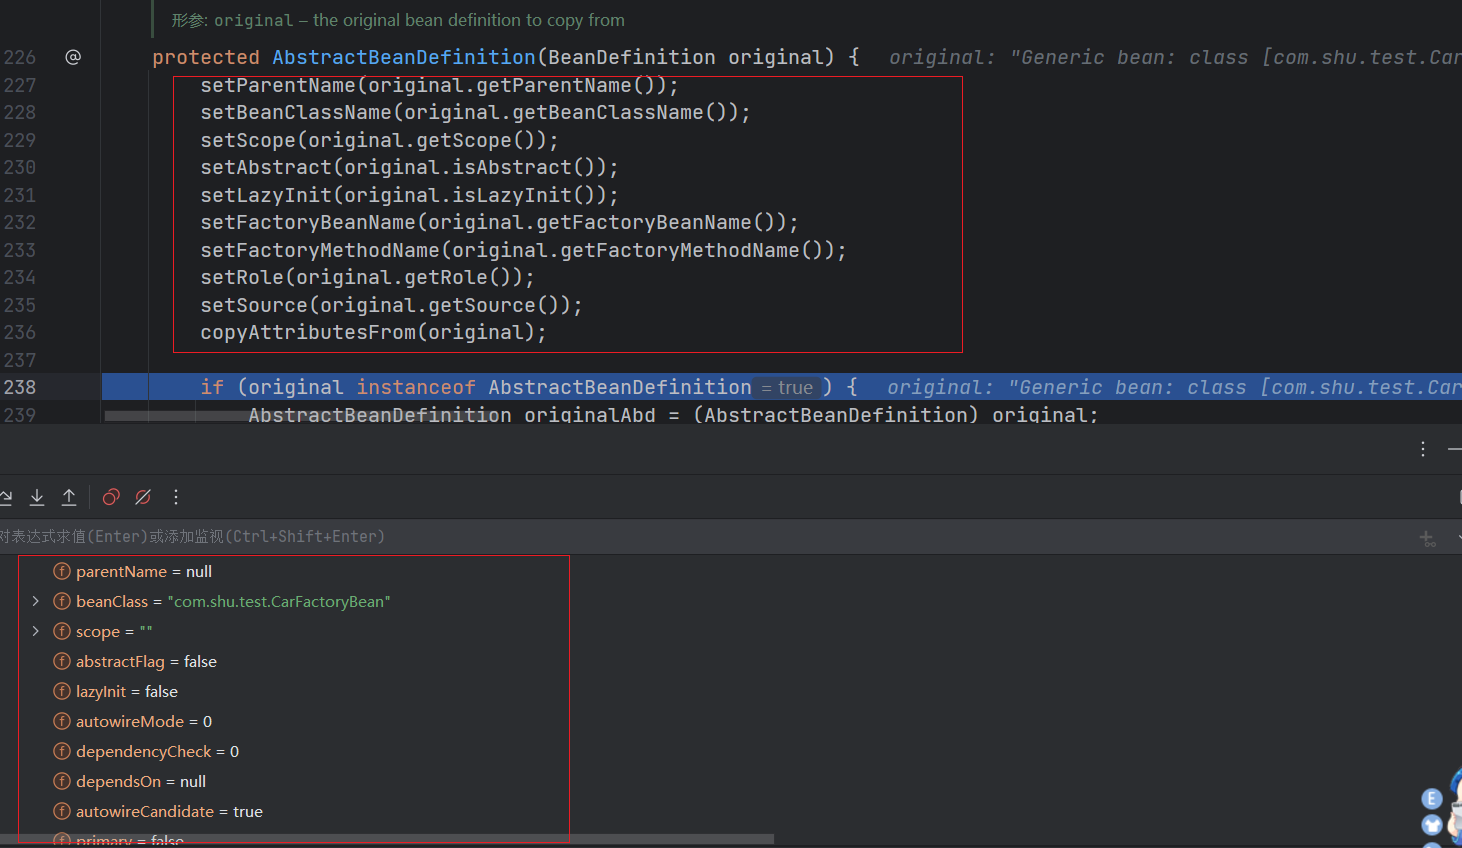This screenshot has height=848, width=1462.
Task: Step into with the down-arrow debugger icon
Action: [x=37, y=497]
